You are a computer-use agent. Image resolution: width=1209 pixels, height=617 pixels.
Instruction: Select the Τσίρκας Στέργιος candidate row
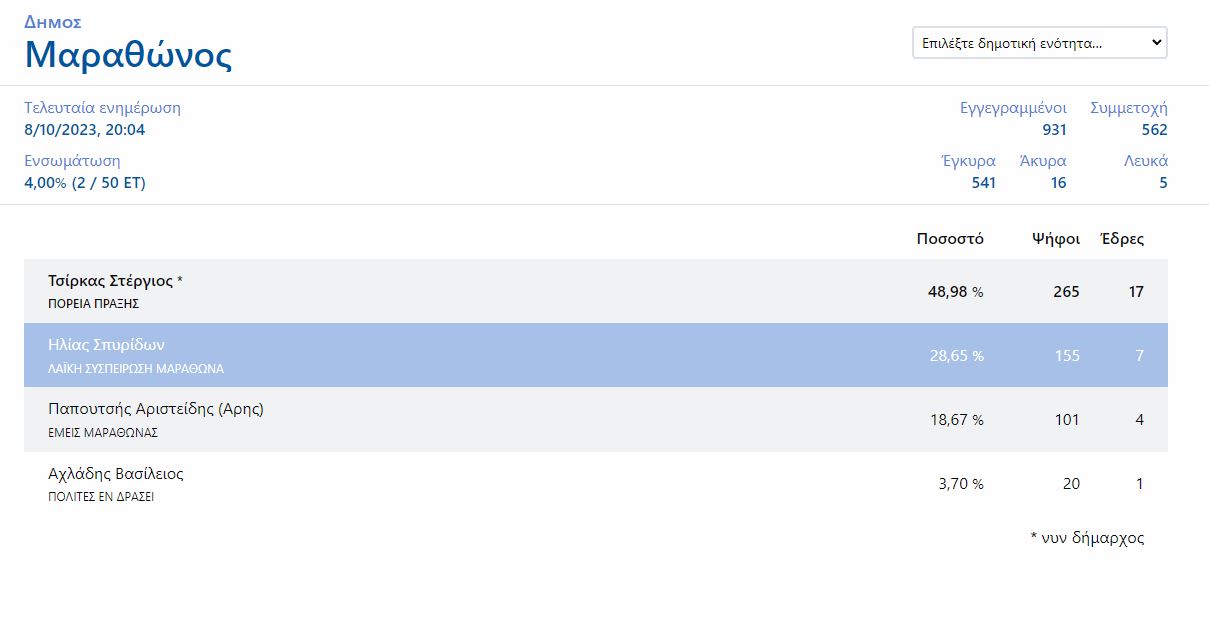(x=595, y=291)
